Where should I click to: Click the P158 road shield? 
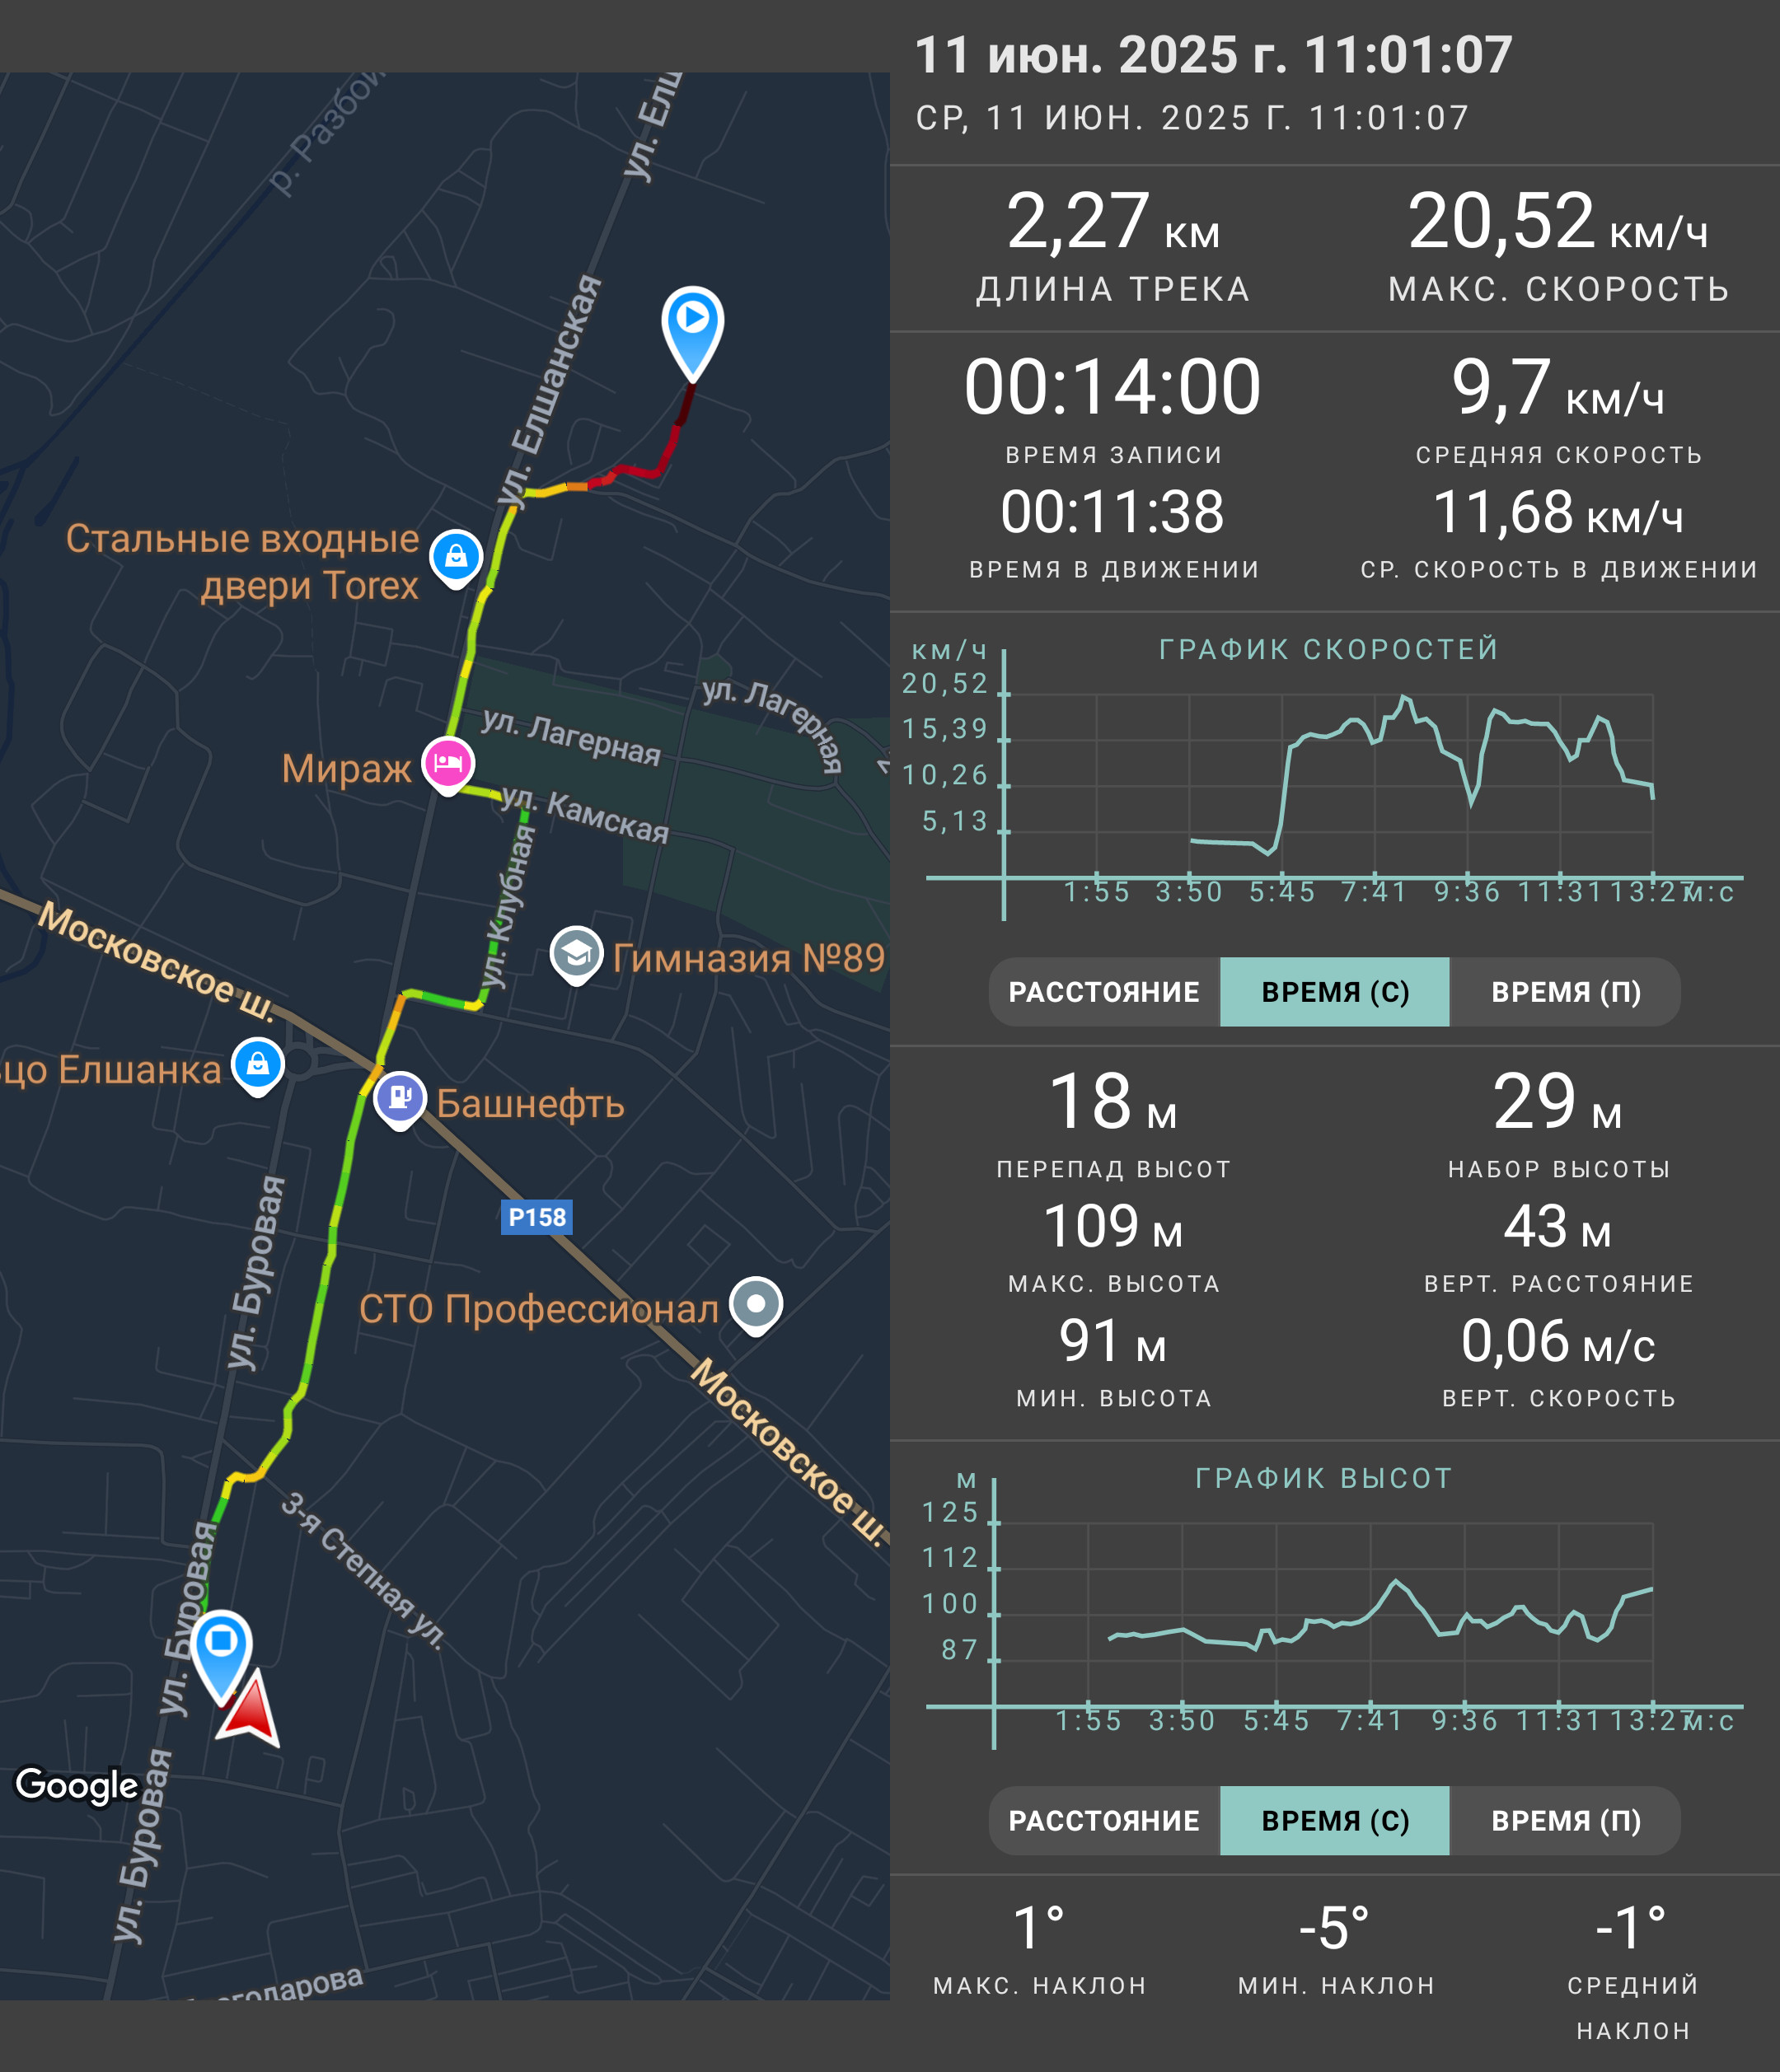pos(537,1217)
